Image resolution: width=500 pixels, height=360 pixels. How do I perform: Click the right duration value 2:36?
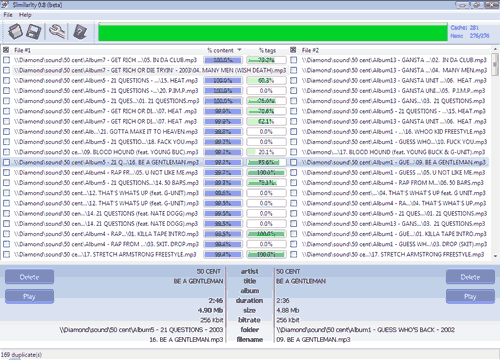coord(283,301)
